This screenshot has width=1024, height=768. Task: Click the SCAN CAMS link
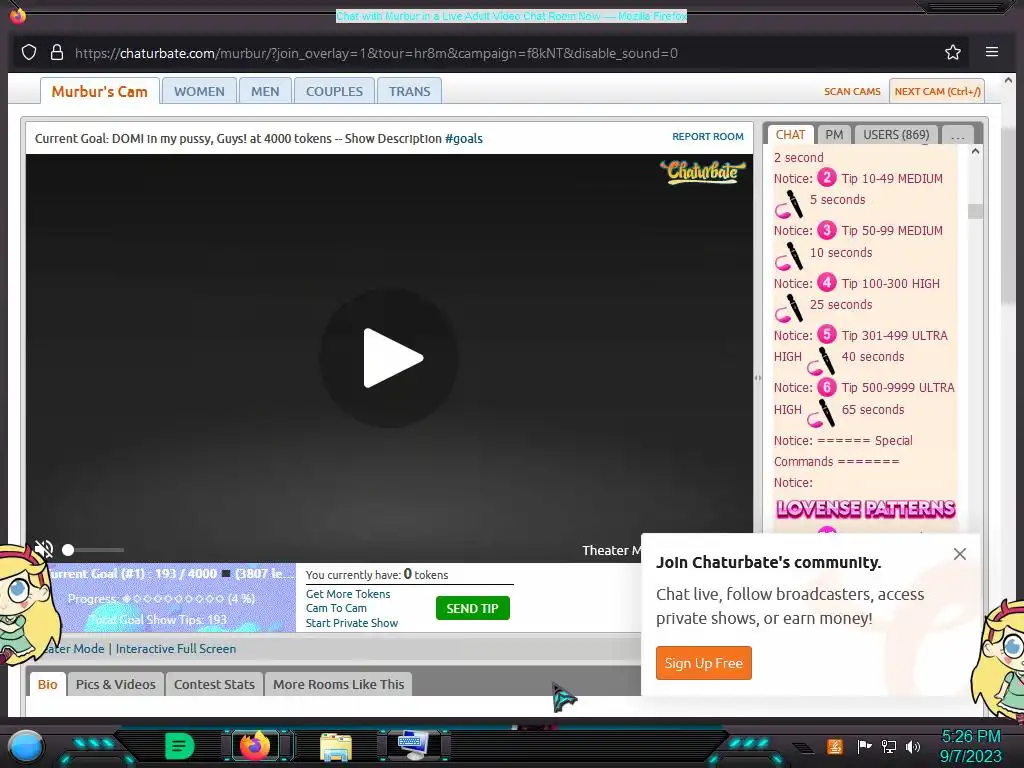coord(852,91)
